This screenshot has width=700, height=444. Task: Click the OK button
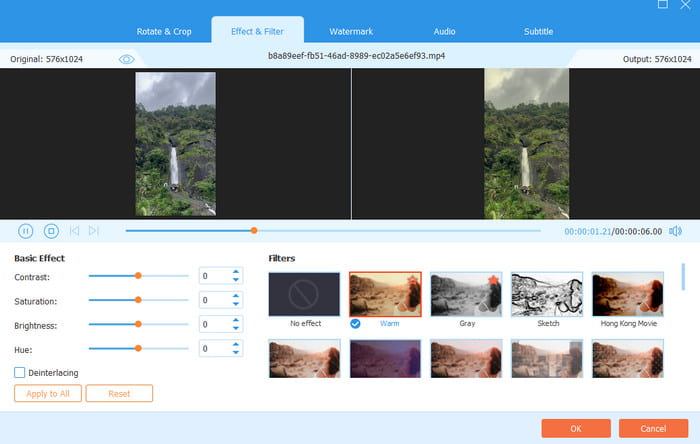(x=576, y=428)
